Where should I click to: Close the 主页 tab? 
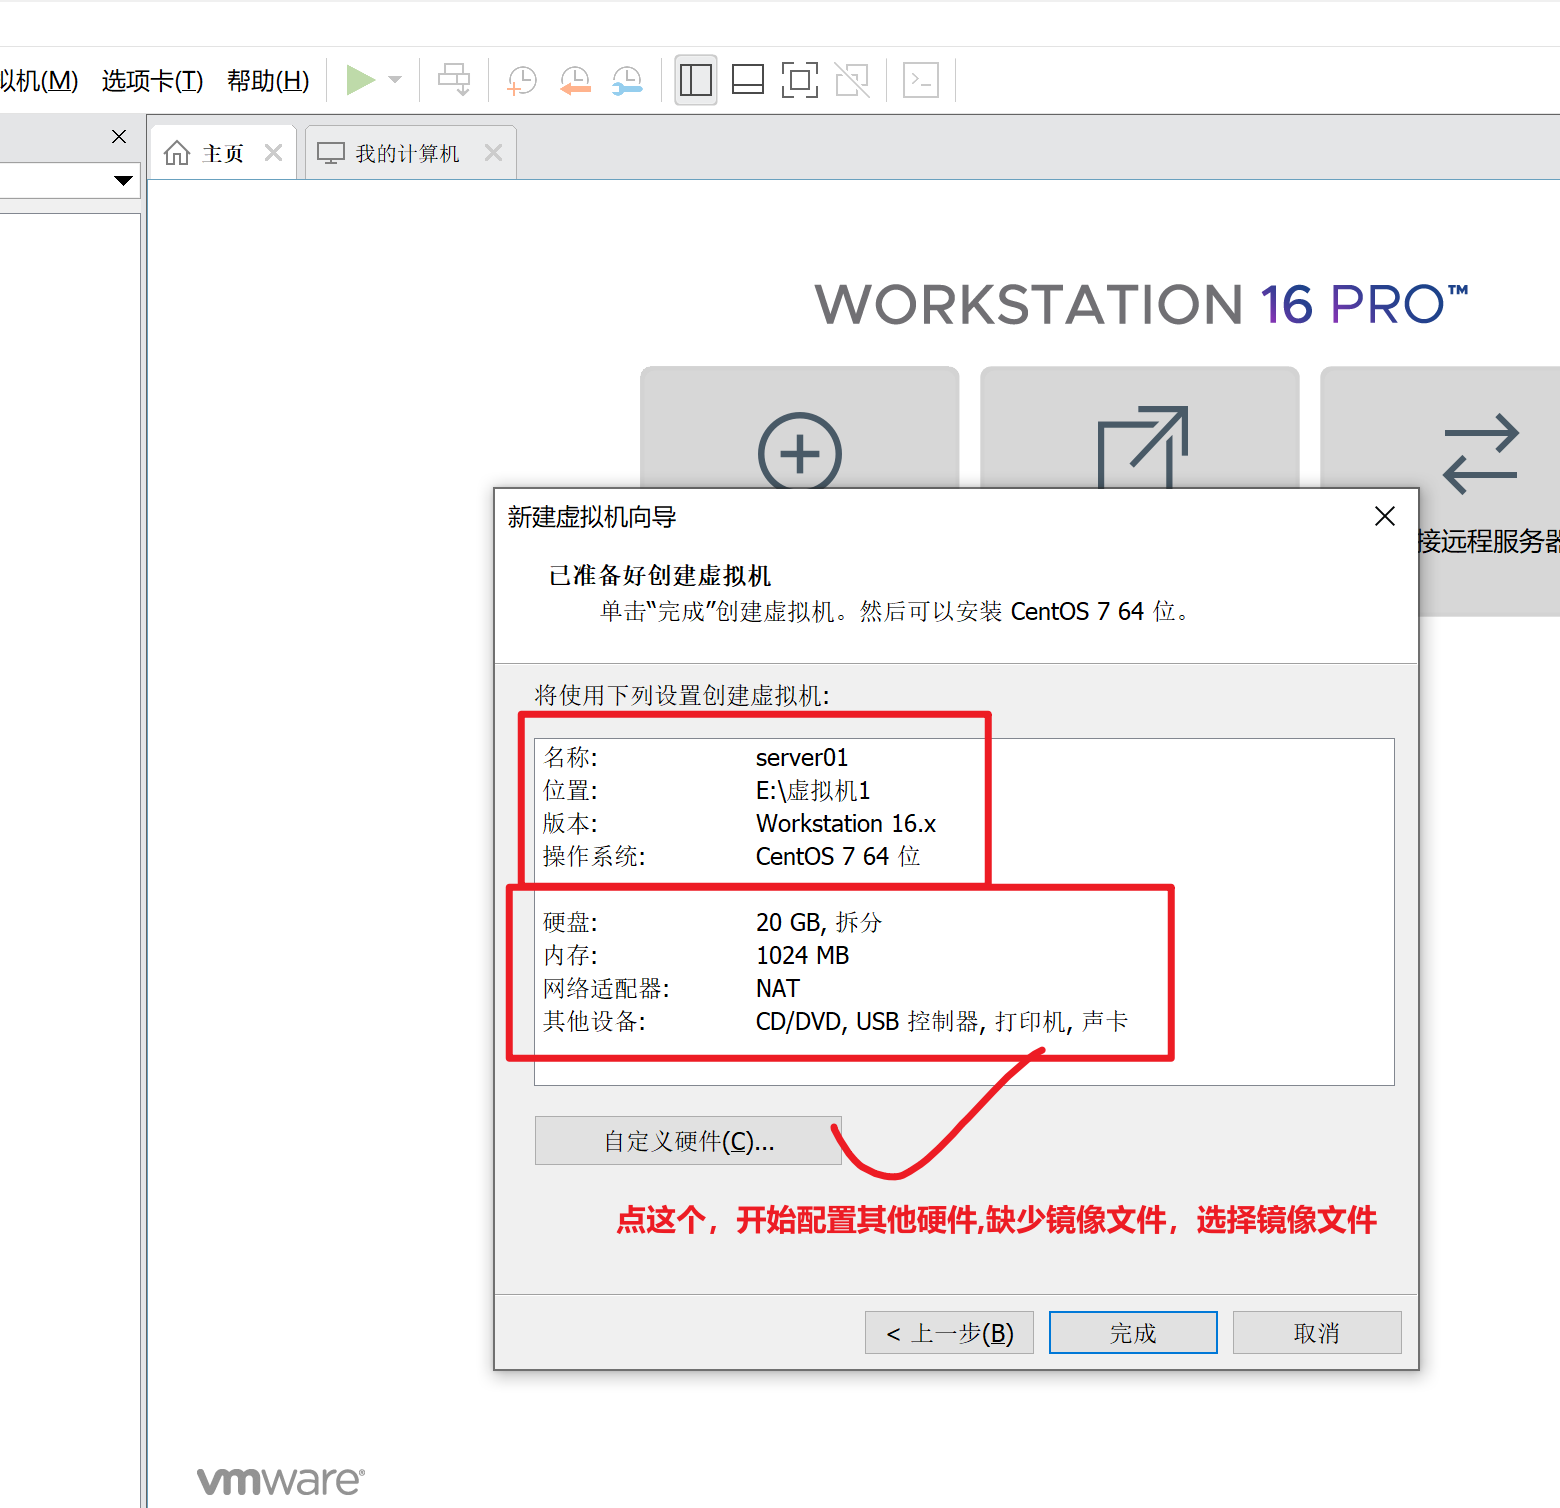pos(273,153)
